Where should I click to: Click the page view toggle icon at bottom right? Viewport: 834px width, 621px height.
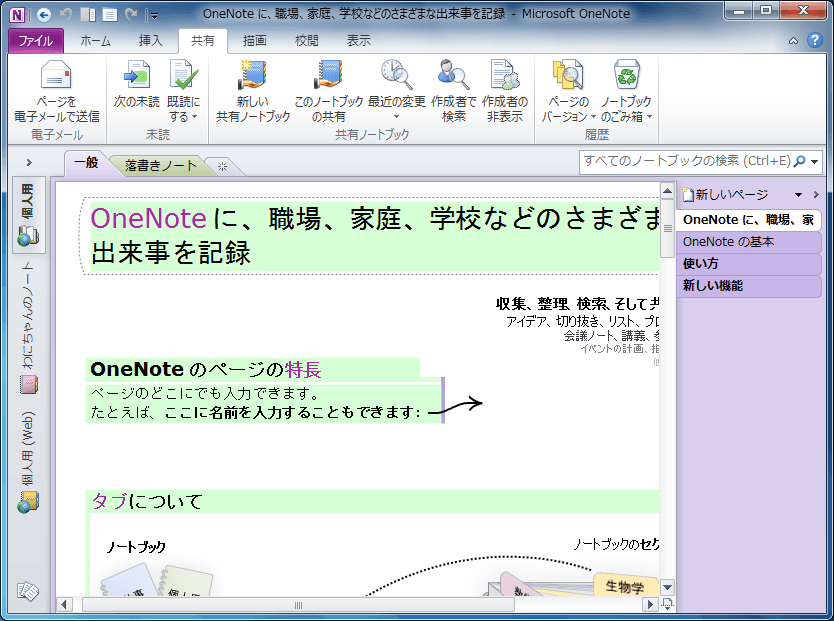pos(668,604)
